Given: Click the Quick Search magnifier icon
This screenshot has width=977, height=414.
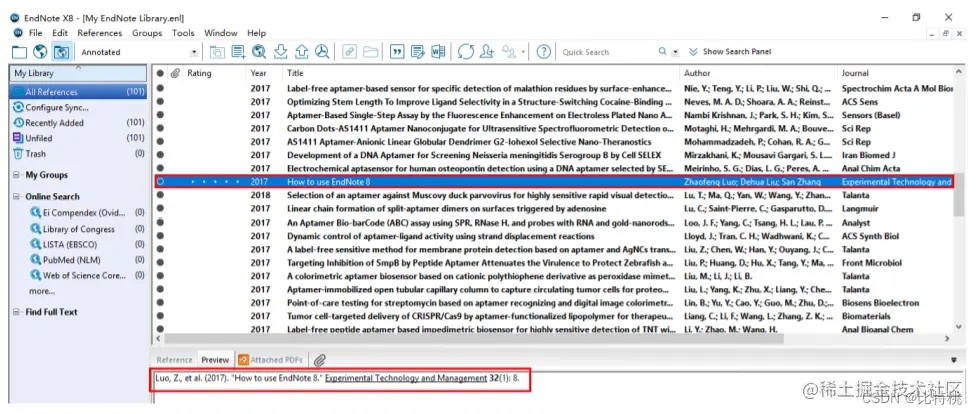Looking at the screenshot, I should tap(662, 52).
